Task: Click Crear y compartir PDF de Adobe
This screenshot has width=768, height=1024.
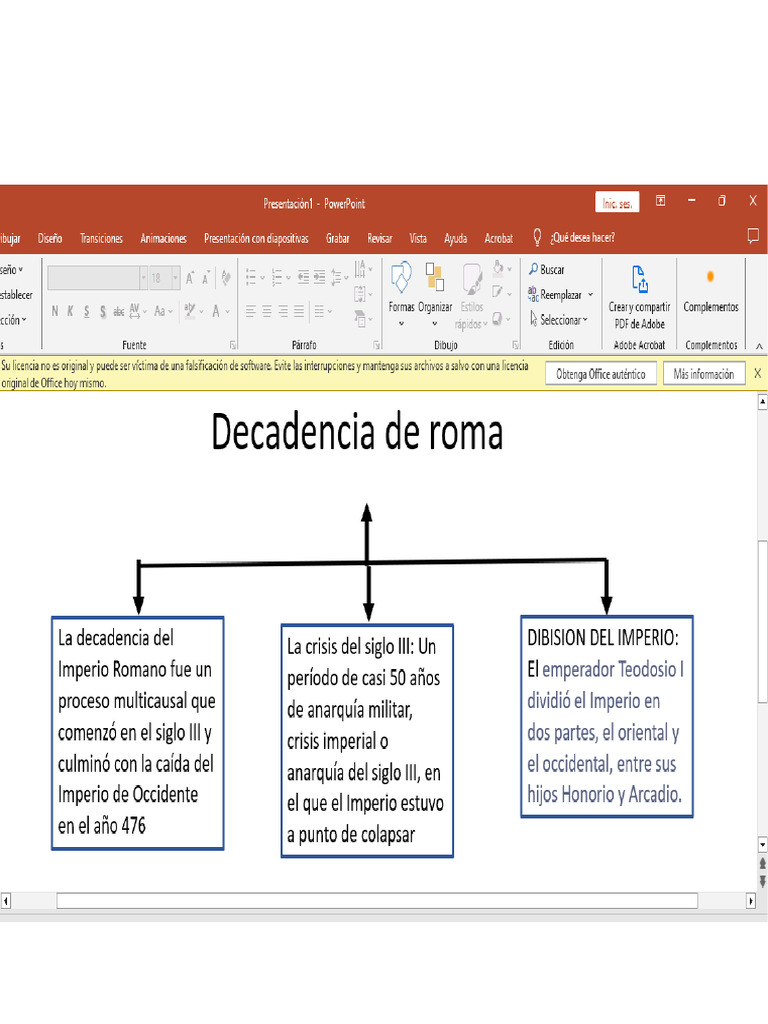Action: coord(639,296)
